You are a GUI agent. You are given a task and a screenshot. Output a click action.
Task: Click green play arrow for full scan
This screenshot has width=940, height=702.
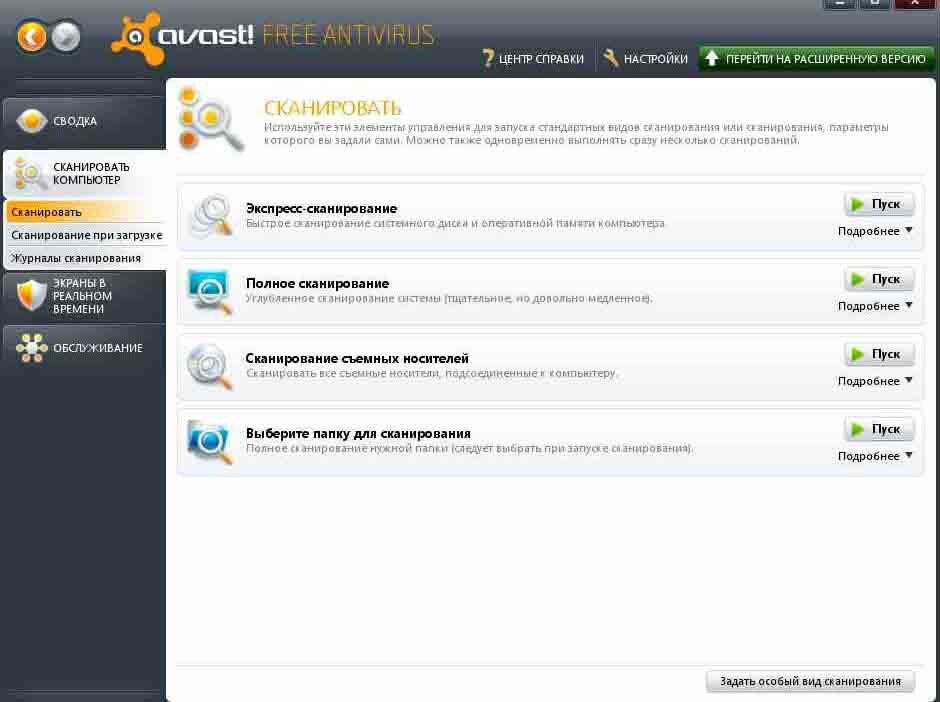858,279
